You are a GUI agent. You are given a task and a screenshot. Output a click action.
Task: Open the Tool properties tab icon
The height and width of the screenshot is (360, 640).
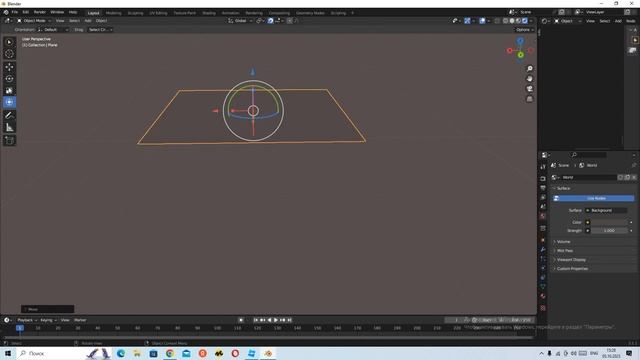pyautogui.click(x=543, y=167)
